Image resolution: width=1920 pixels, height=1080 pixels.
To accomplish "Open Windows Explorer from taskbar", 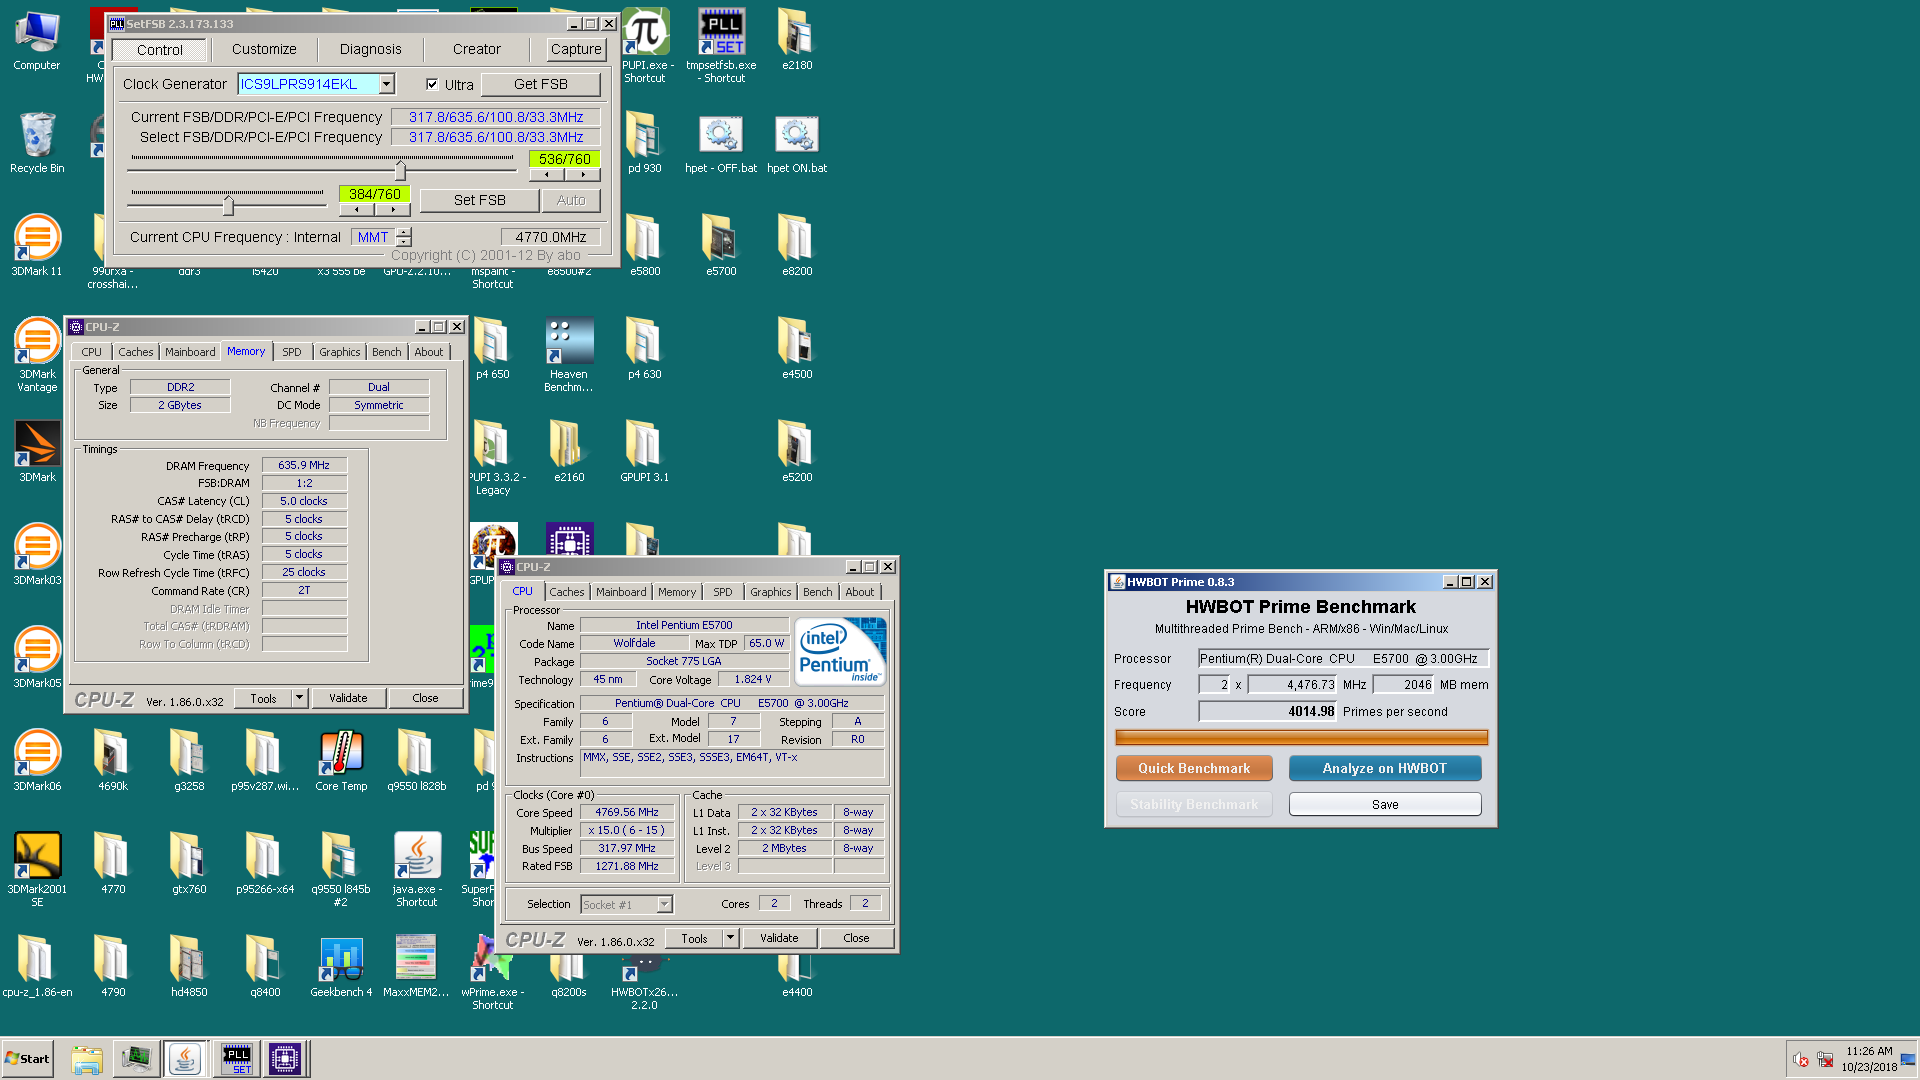I will (87, 1058).
